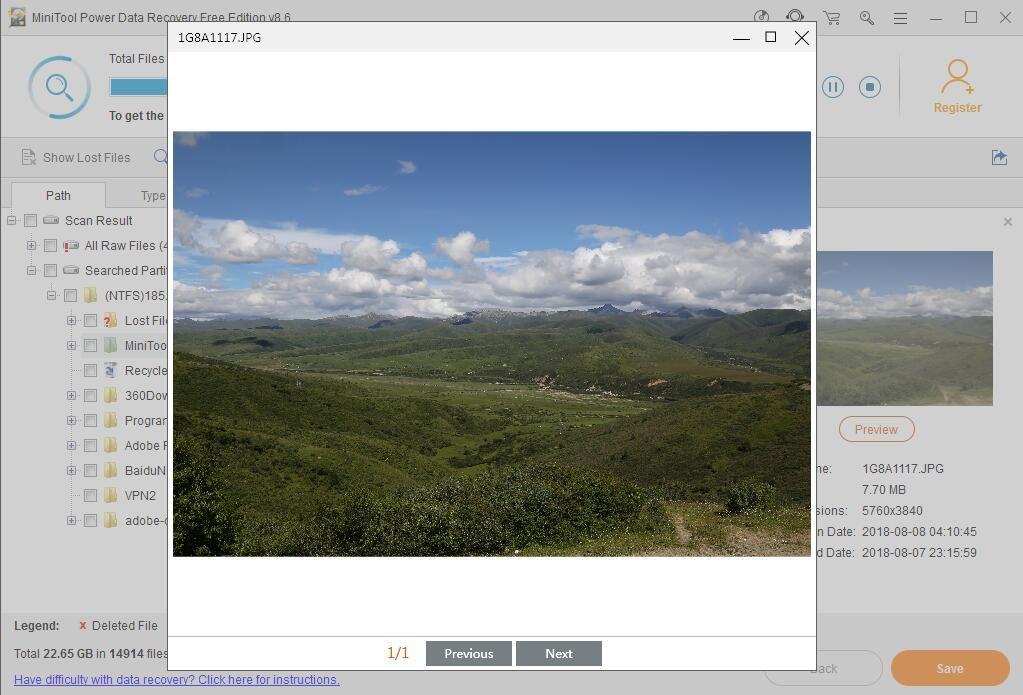Click the scan progress bar
Viewport: 1023px width, 695px height.
click(138, 87)
